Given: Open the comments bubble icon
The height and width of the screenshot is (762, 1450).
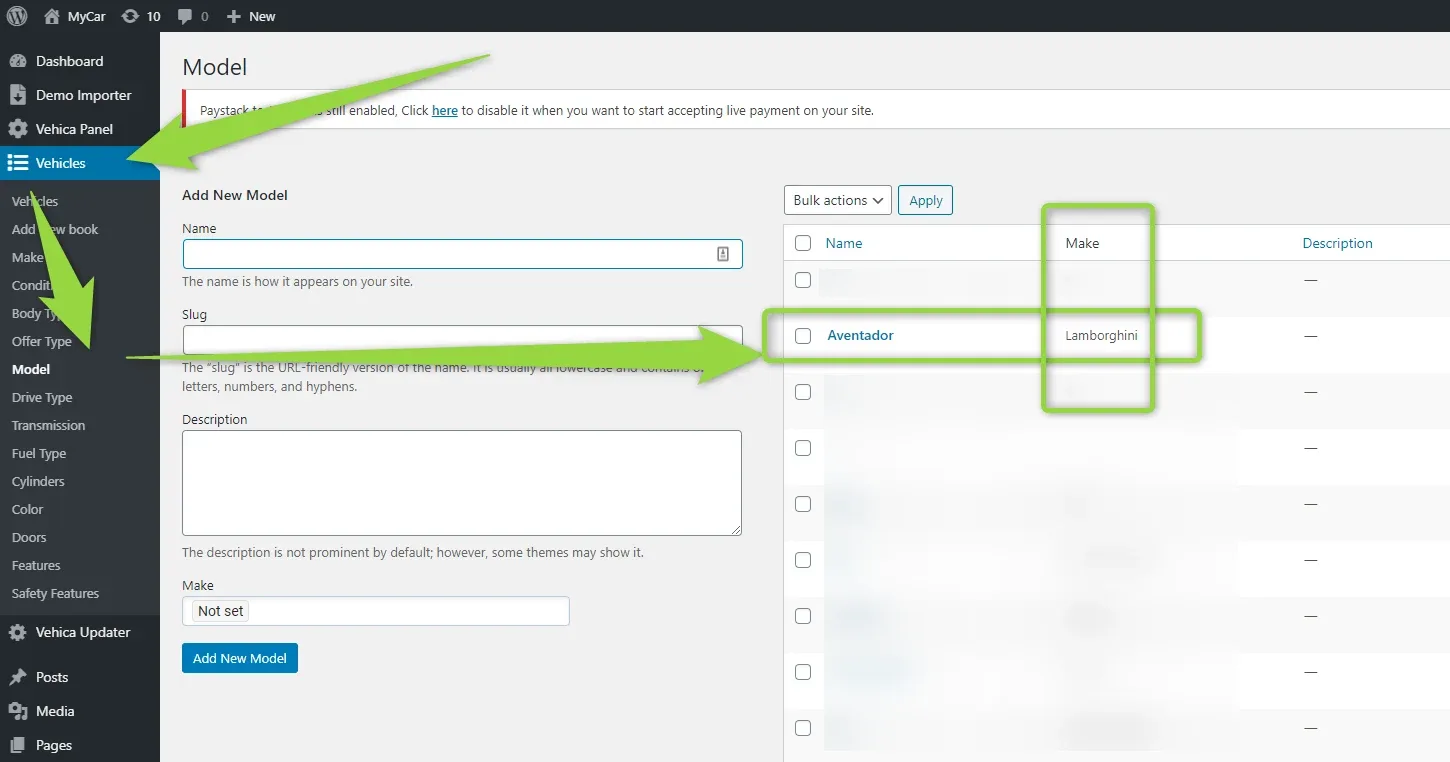Looking at the screenshot, I should tap(184, 17).
